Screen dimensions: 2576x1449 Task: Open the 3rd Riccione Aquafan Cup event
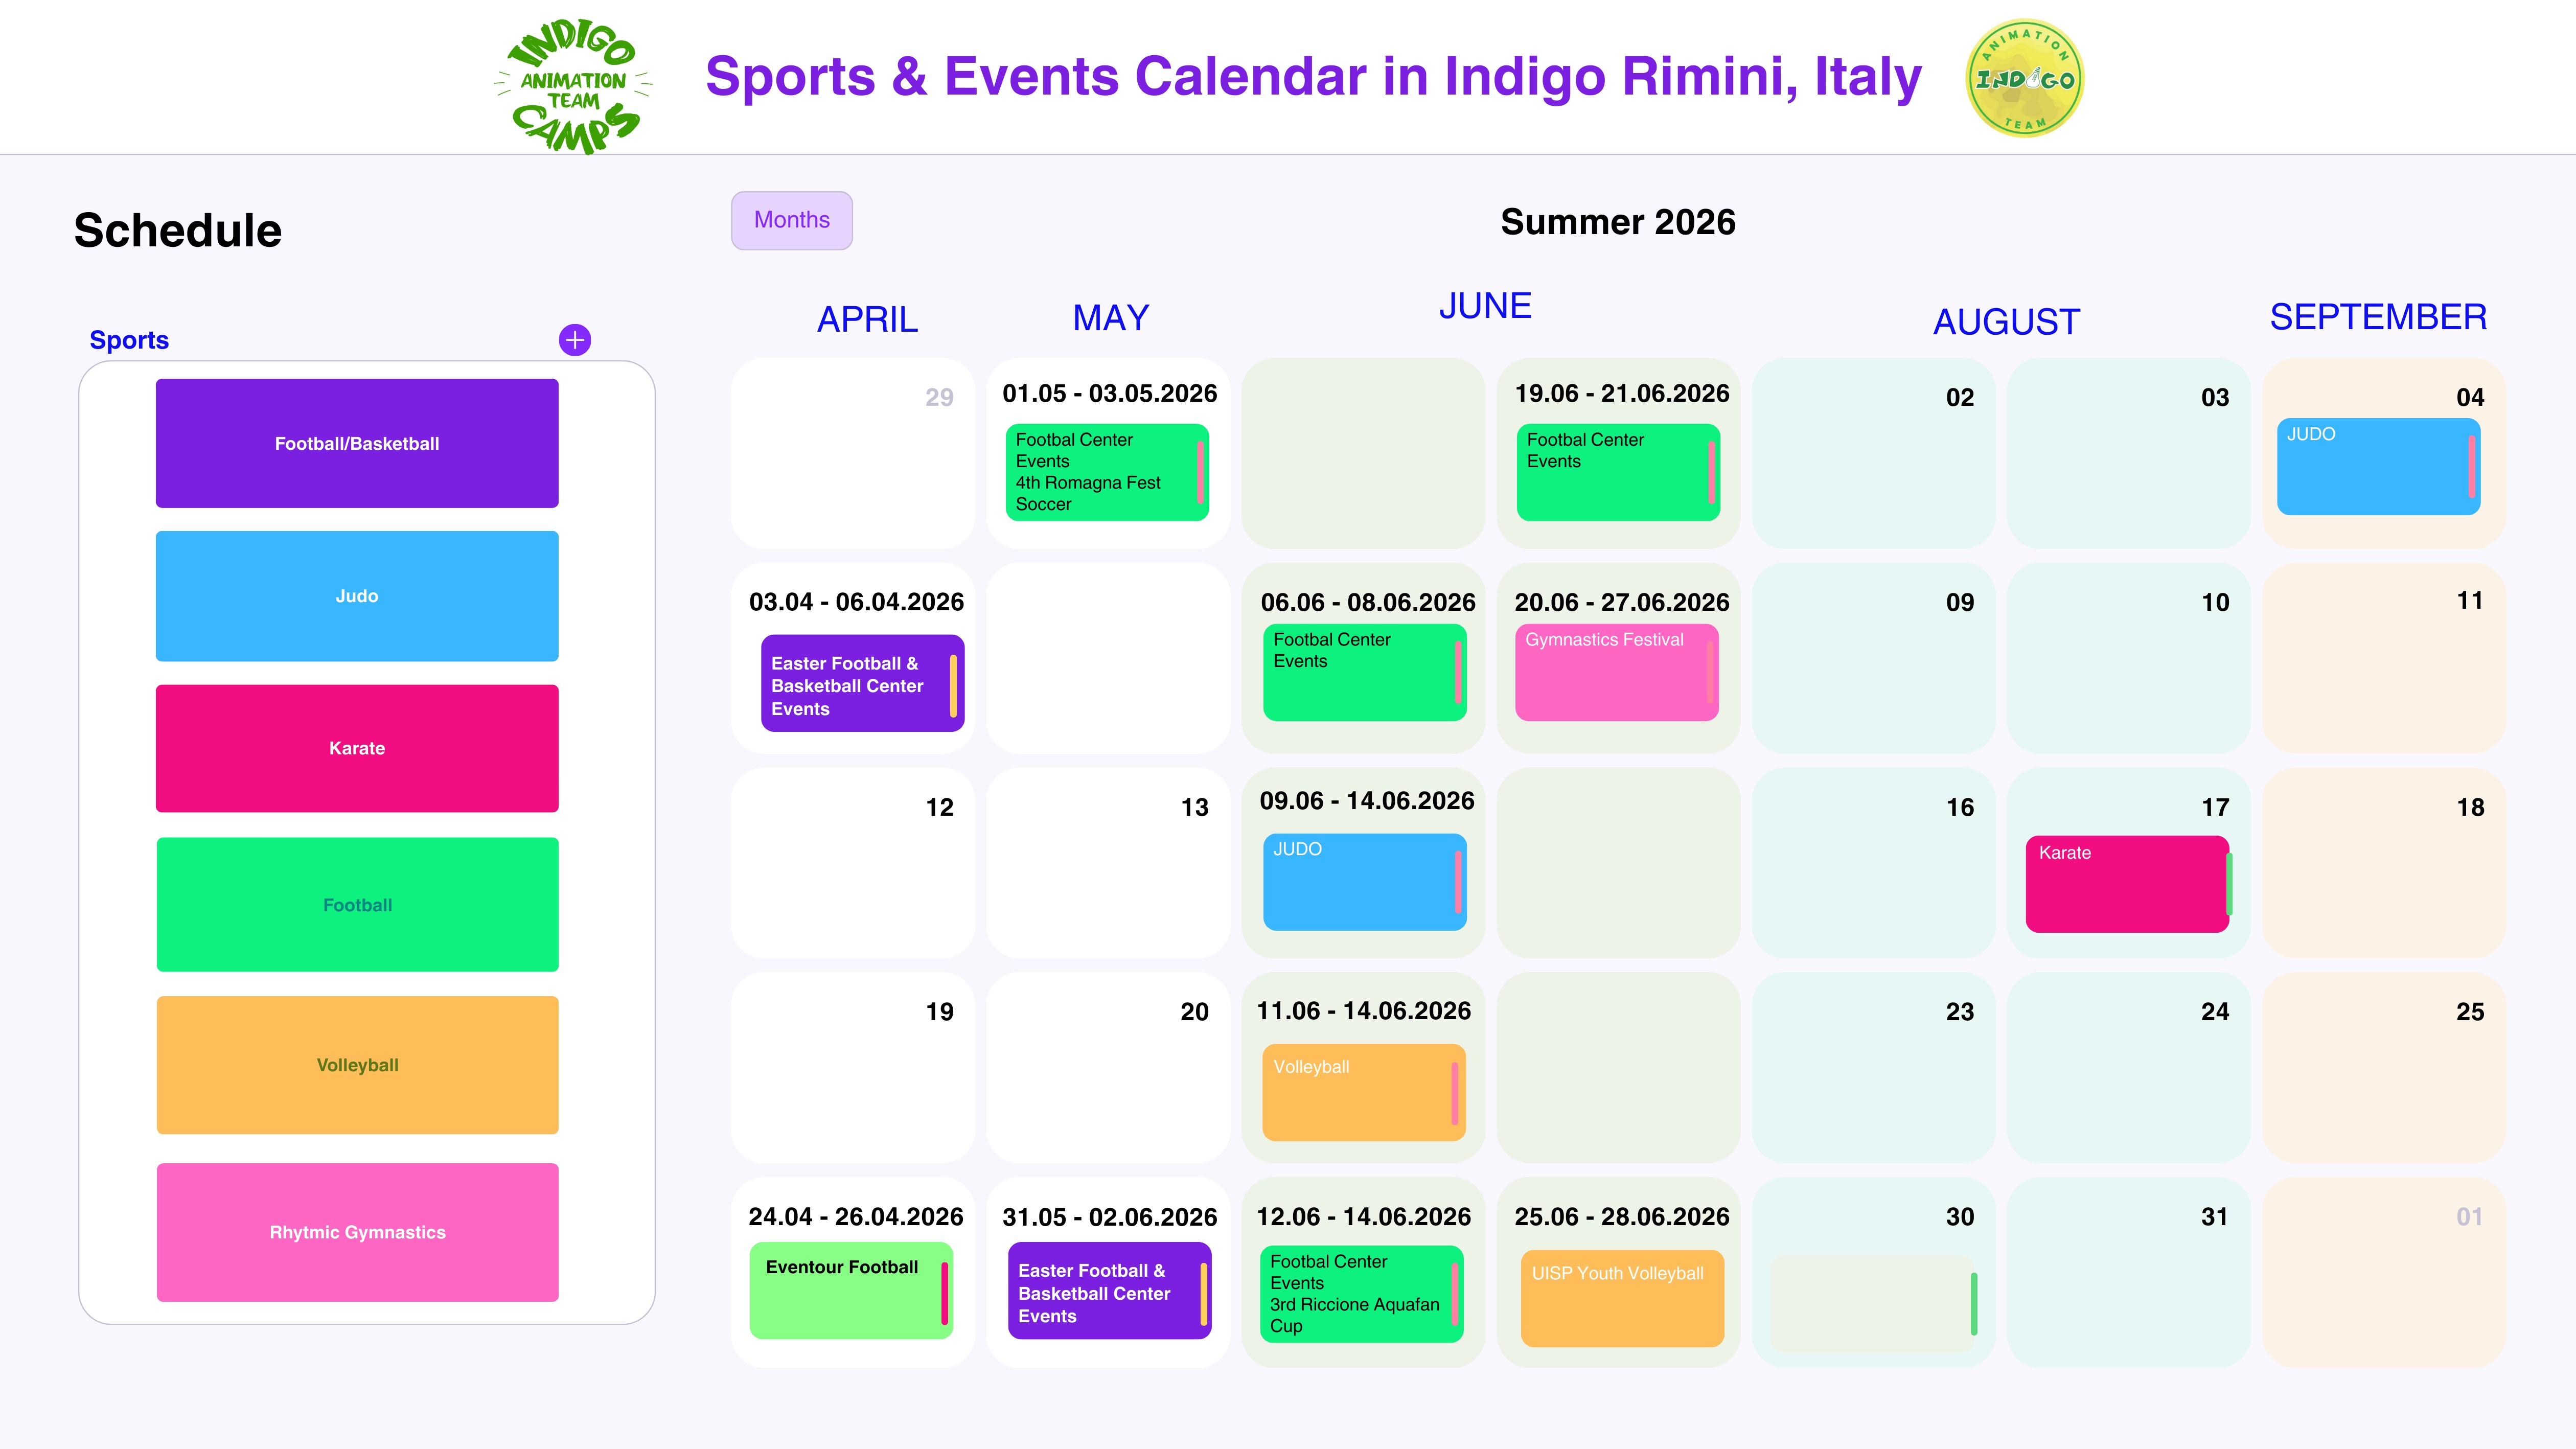(1361, 1294)
